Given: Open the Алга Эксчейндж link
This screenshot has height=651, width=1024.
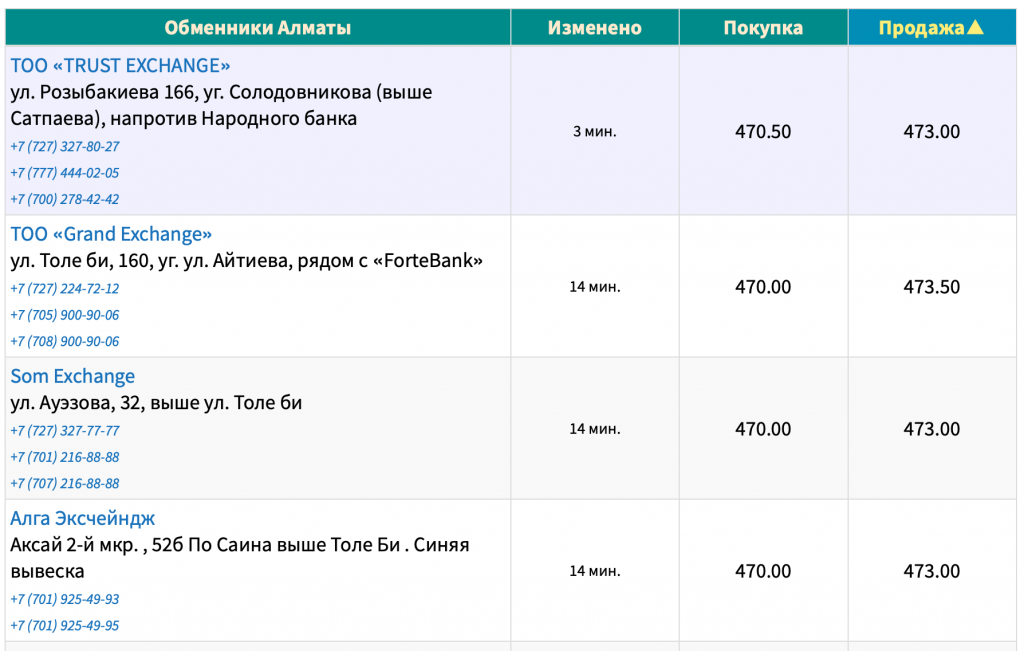Looking at the screenshot, I should [82, 518].
